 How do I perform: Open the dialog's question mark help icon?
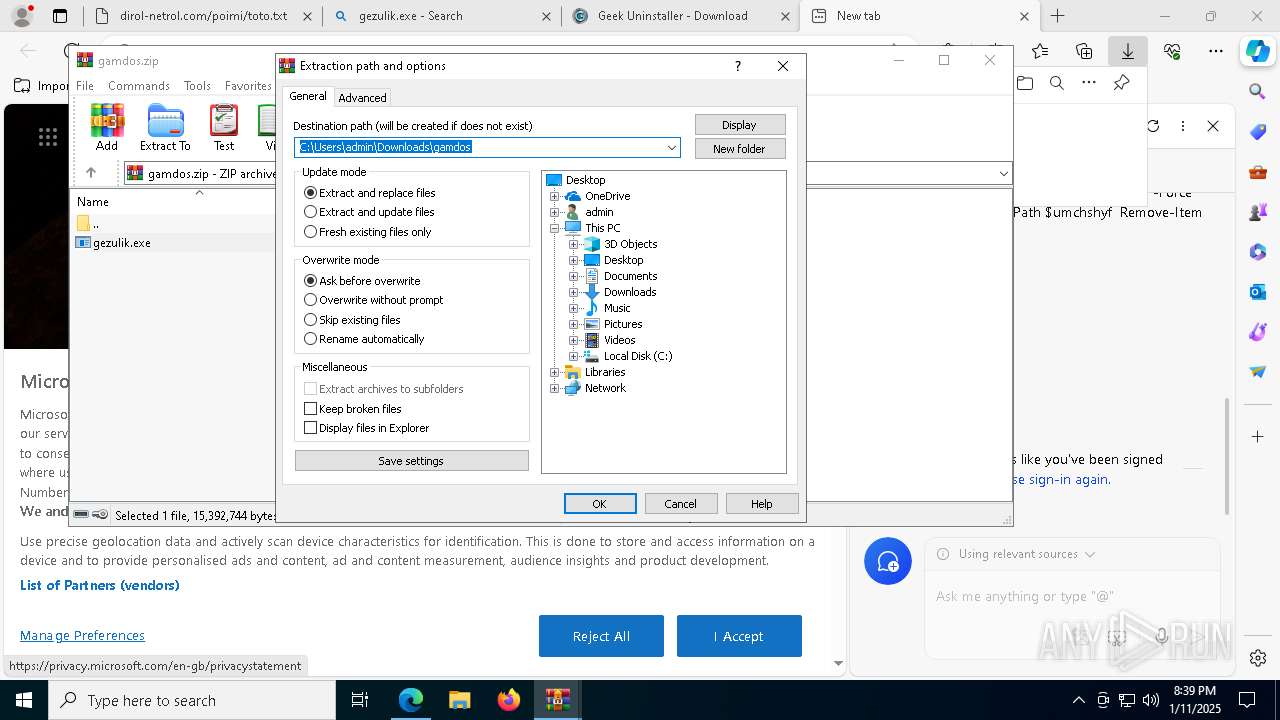pos(738,66)
